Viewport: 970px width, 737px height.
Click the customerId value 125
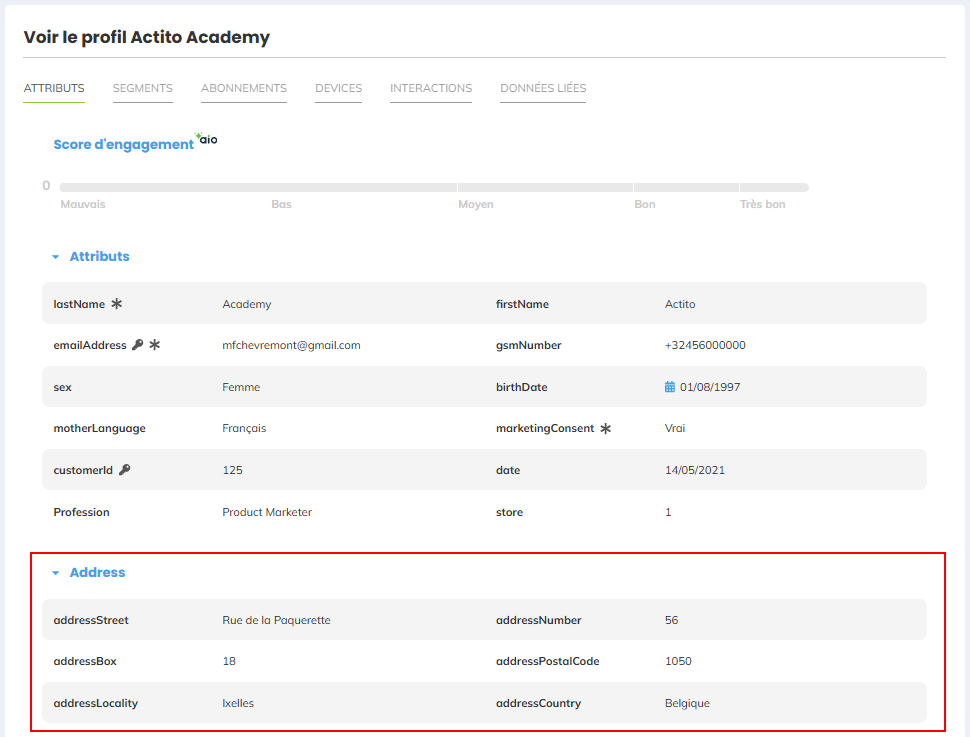[x=233, y=470]
